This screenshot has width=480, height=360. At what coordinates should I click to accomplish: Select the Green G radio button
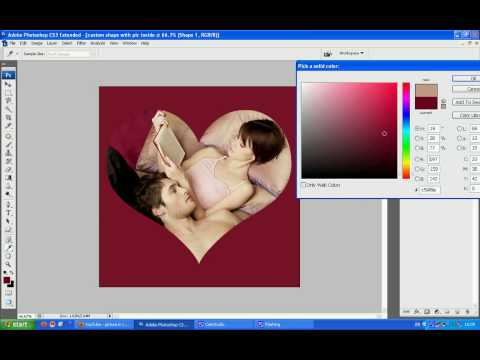click(x=417, y=169)
